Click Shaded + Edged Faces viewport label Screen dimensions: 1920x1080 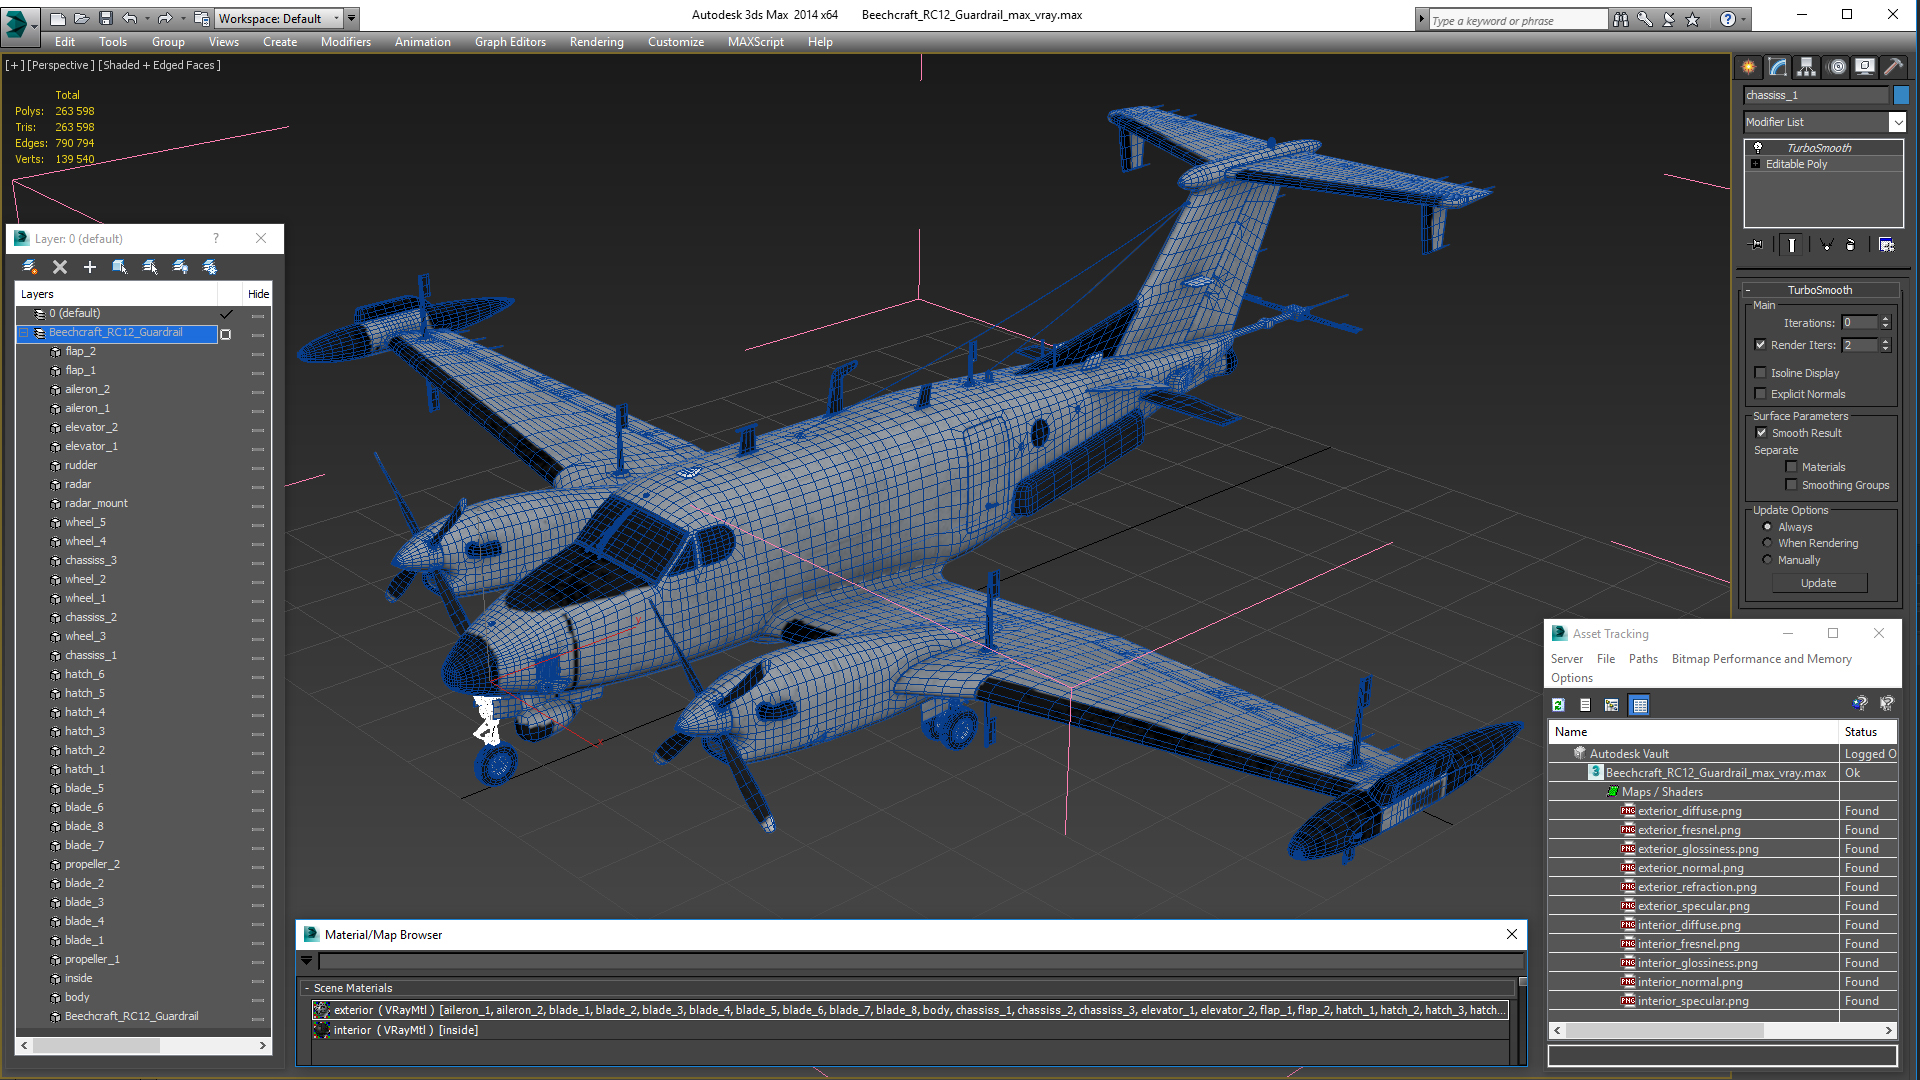(x=159, y=65)
